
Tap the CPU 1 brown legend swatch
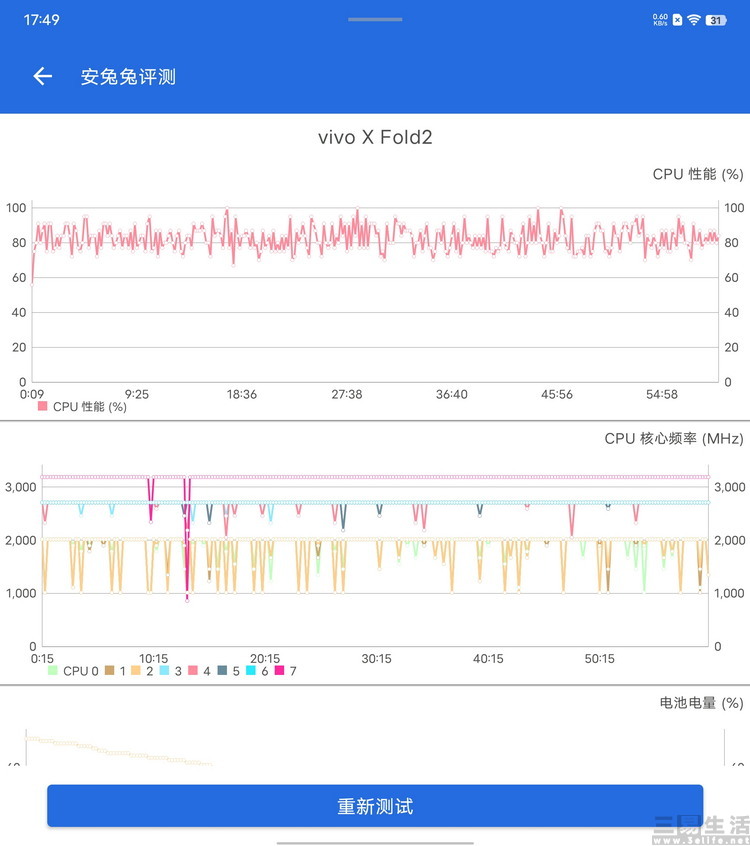point(109,670)
